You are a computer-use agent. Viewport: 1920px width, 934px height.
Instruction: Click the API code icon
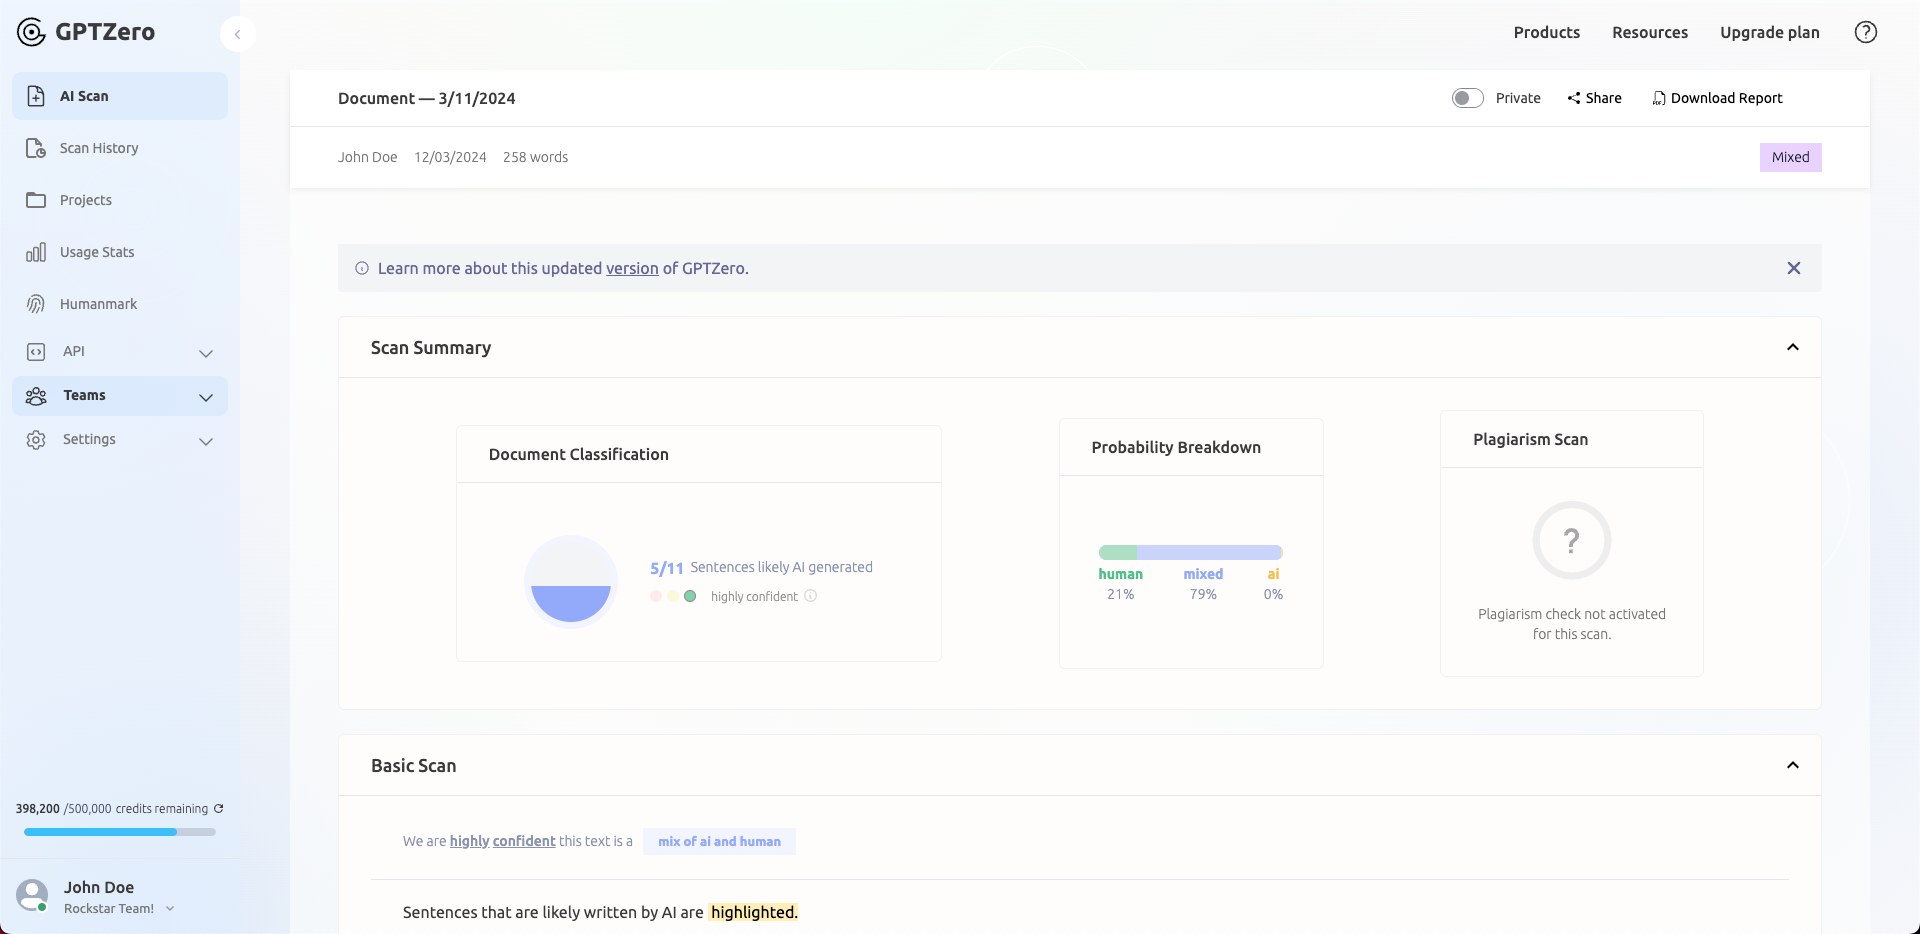click(x=36, y=352)
